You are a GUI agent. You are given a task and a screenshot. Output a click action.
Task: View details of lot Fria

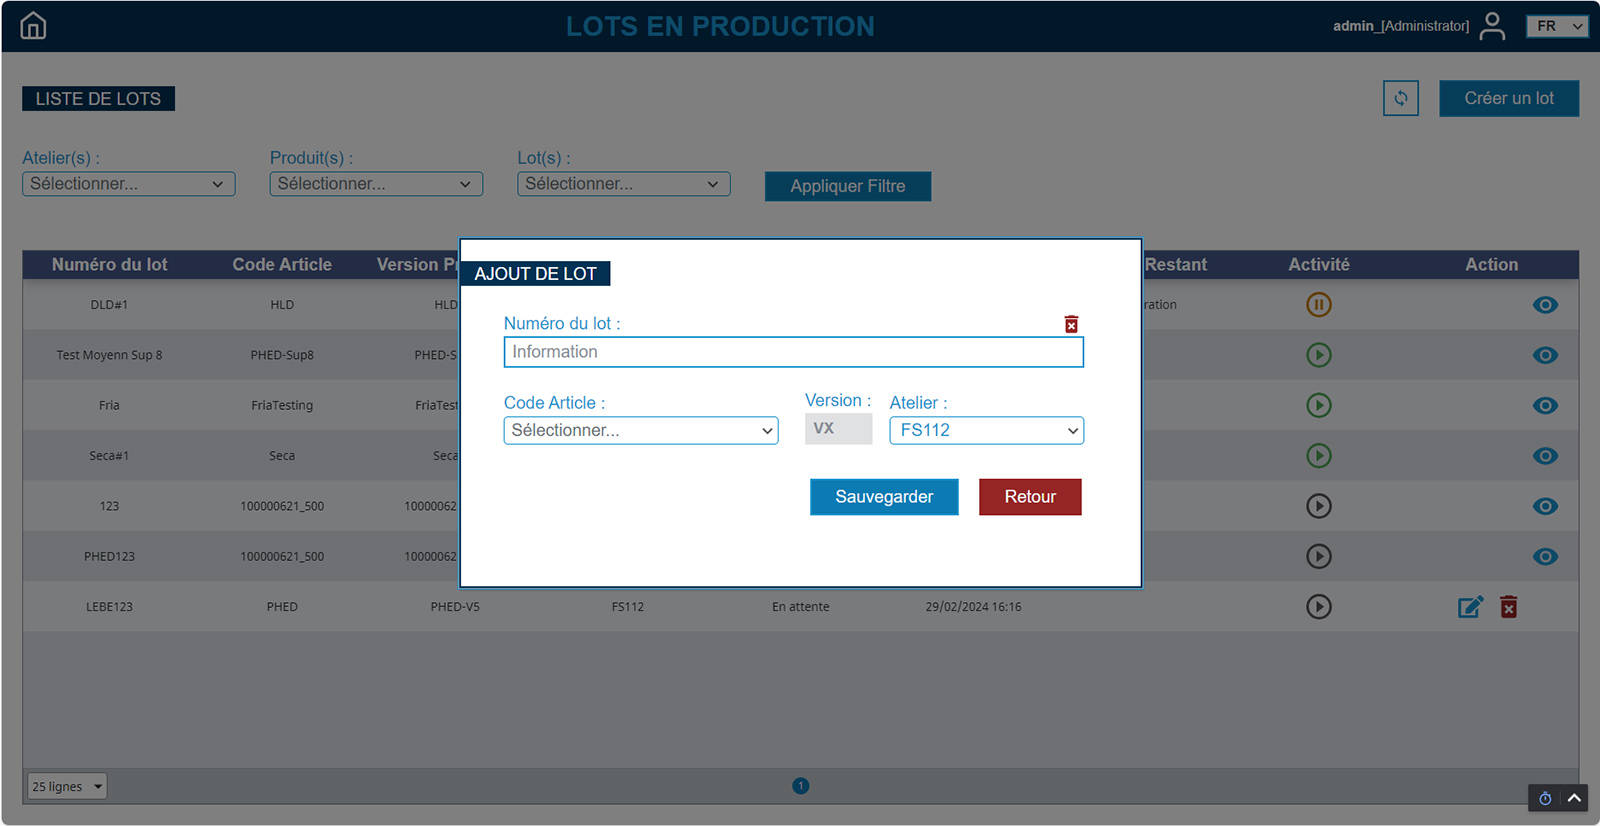tap(1545, 405)
